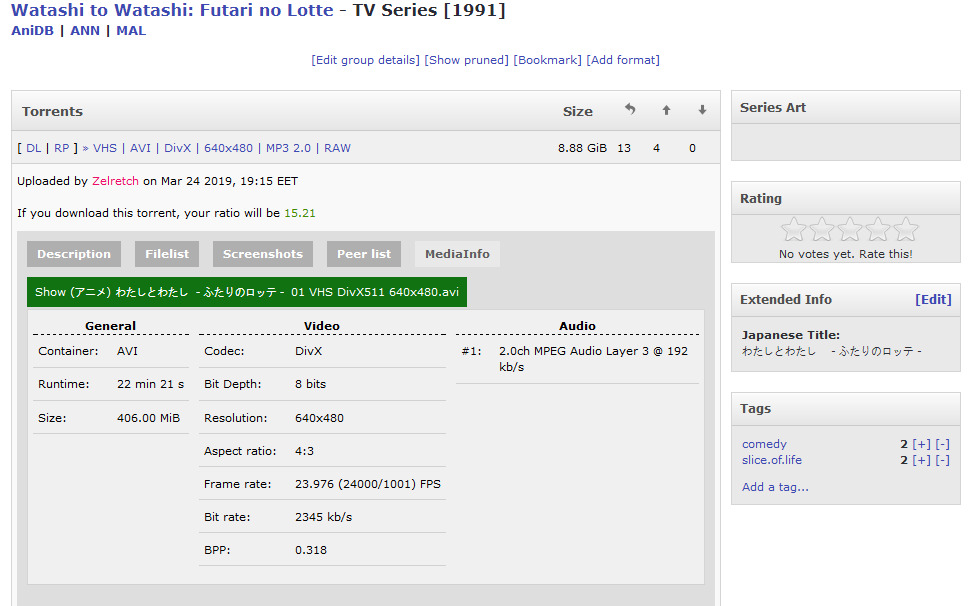Screen dimensions: 979x606
Task: Rate three stars in the Rating box
Action: 850,230
